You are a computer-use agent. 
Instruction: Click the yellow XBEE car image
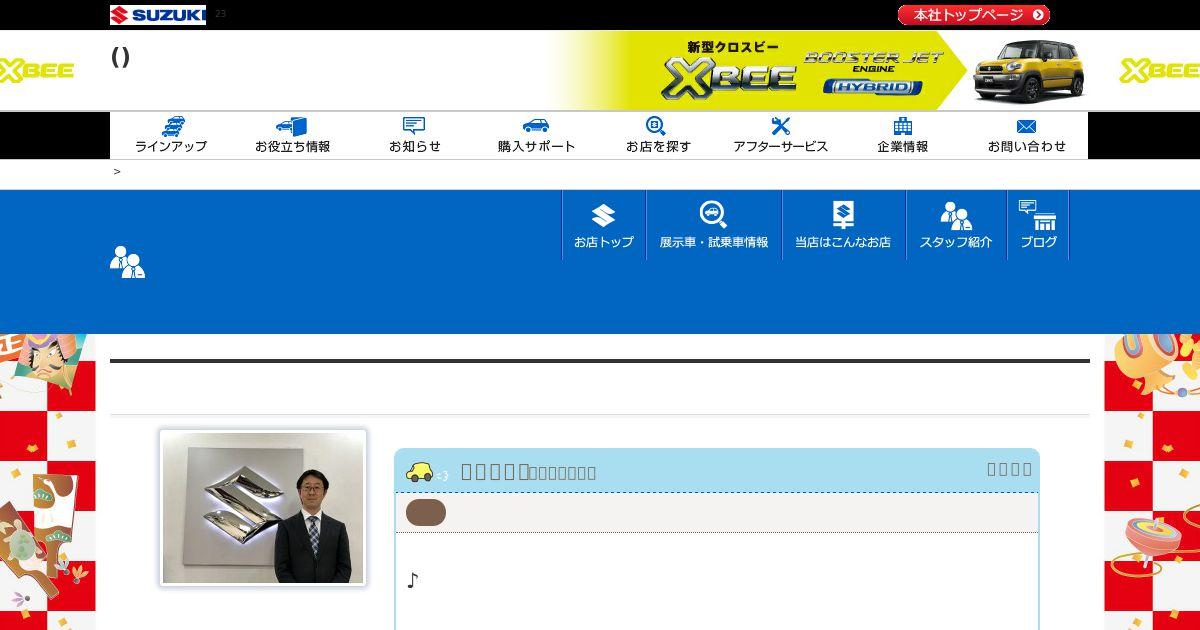[x=1028, y=70]
